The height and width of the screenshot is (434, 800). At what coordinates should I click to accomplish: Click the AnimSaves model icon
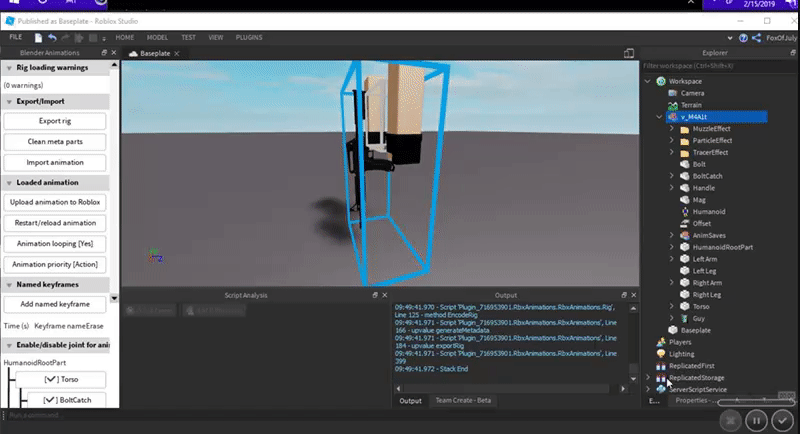point(685,235)
